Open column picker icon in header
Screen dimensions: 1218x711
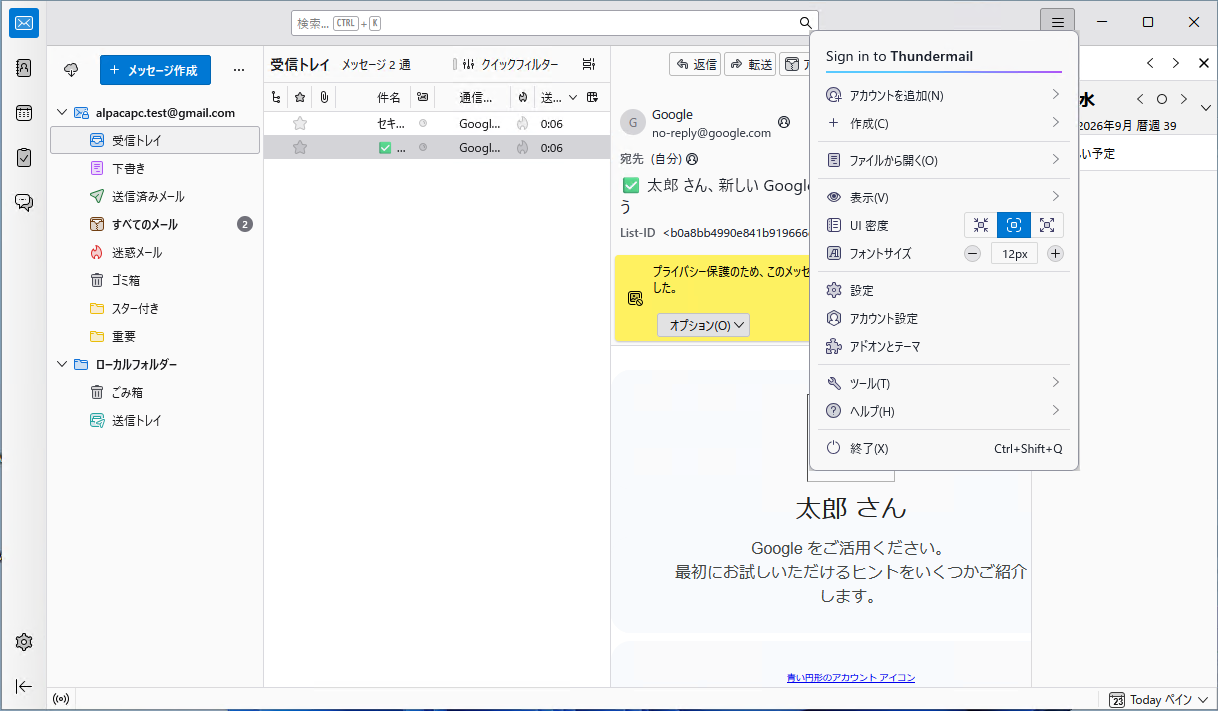(x=593, y=97)
